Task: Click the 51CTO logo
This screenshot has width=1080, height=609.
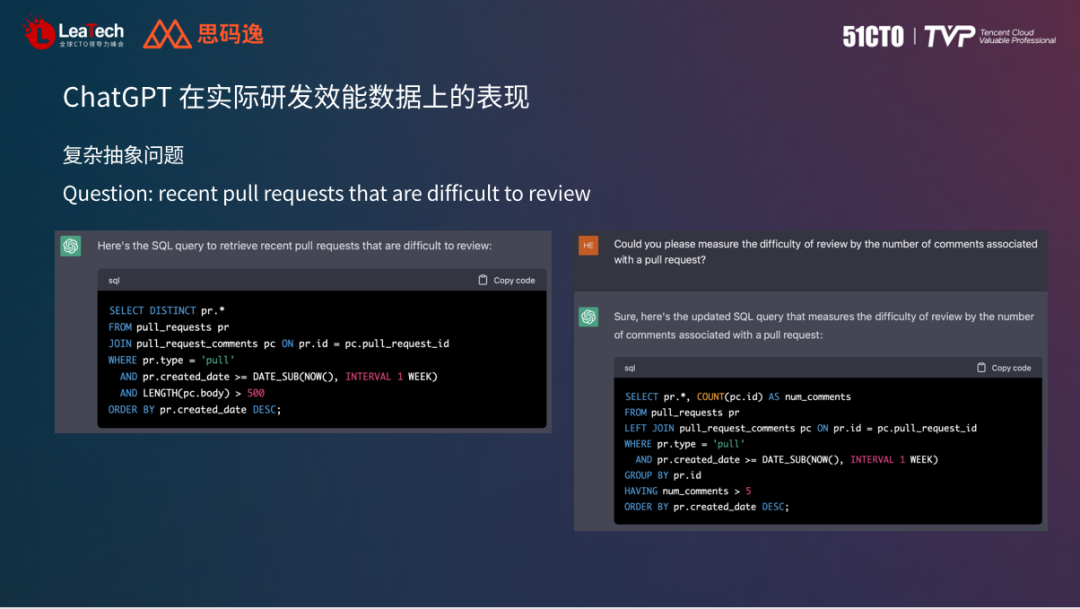Action: pos(872,37)
